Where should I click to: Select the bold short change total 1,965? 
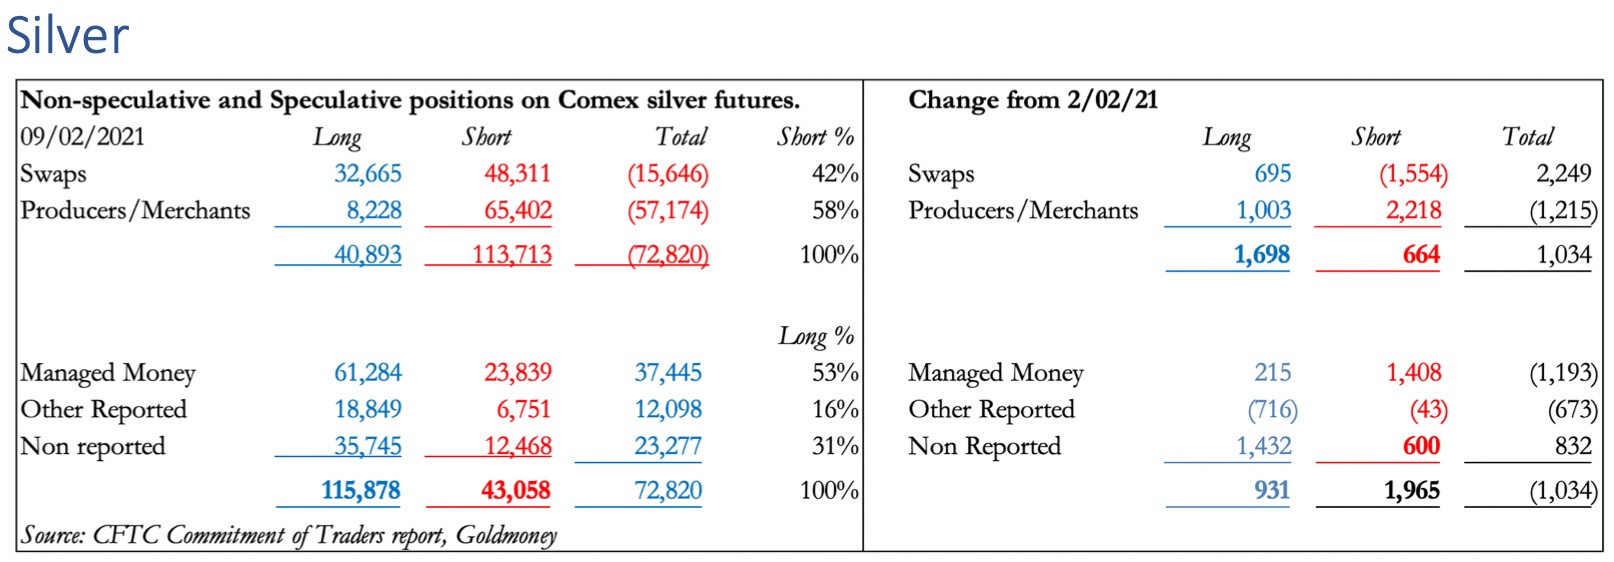pos(1411,491)
